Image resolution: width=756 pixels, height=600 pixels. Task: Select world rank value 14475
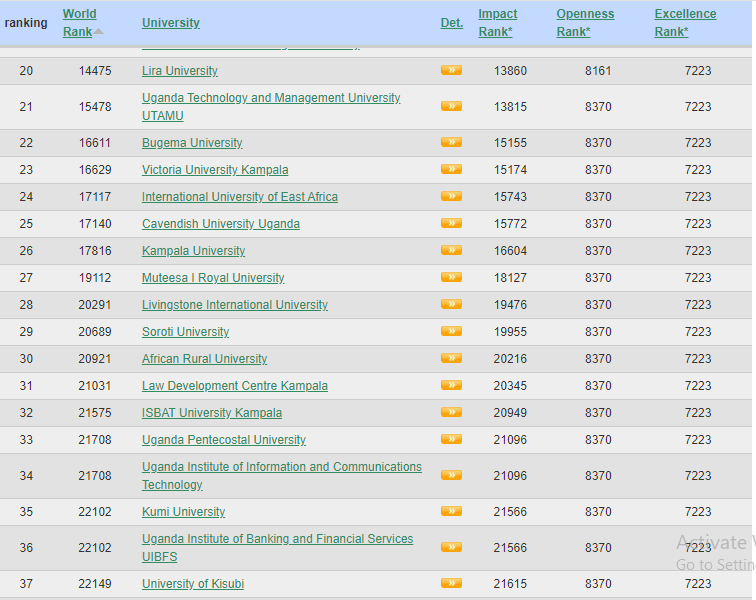tap(95, 71)
